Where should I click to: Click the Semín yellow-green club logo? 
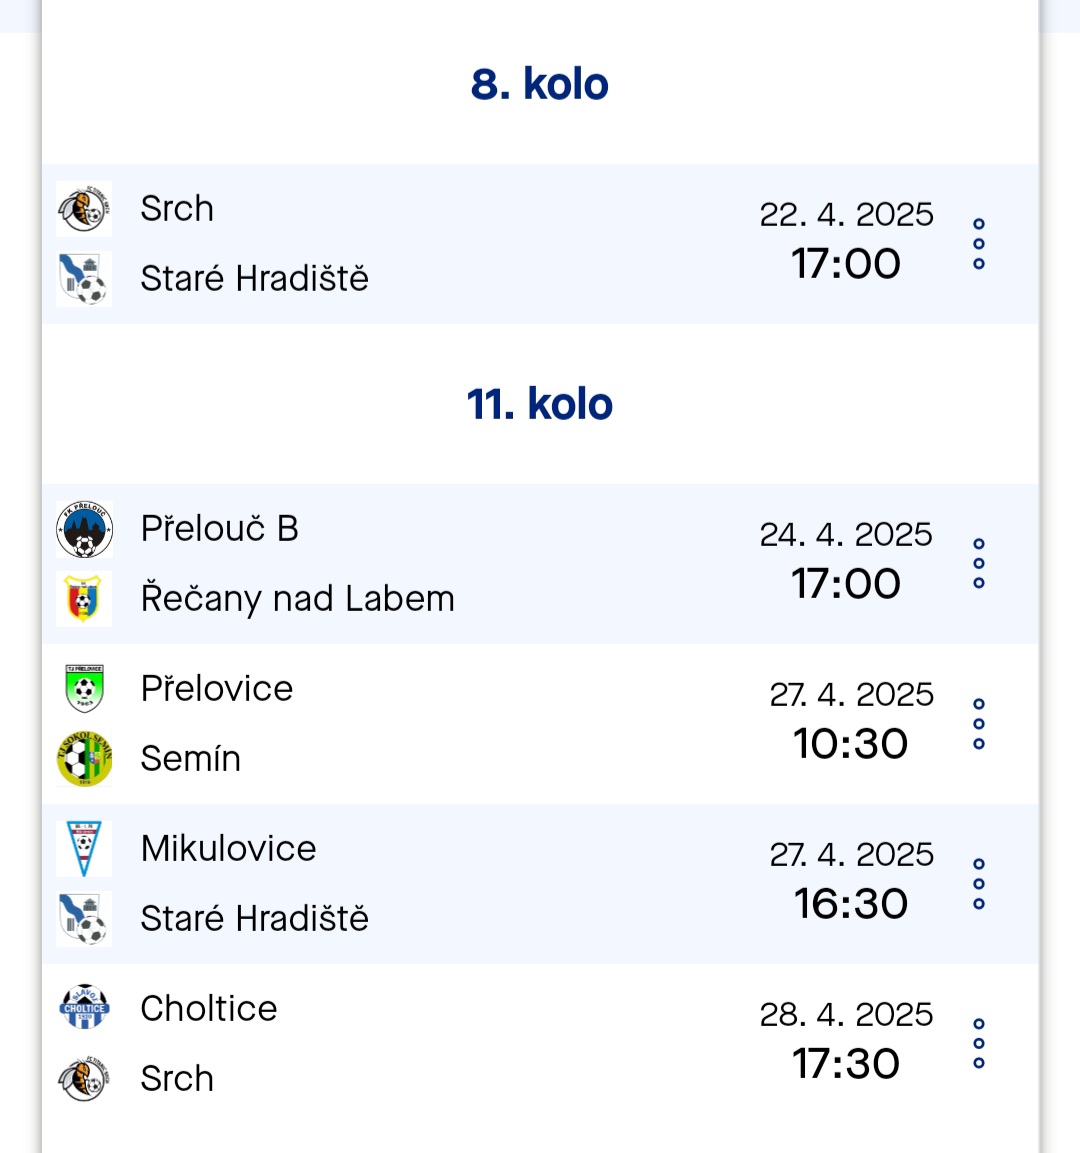click(84, 759)
